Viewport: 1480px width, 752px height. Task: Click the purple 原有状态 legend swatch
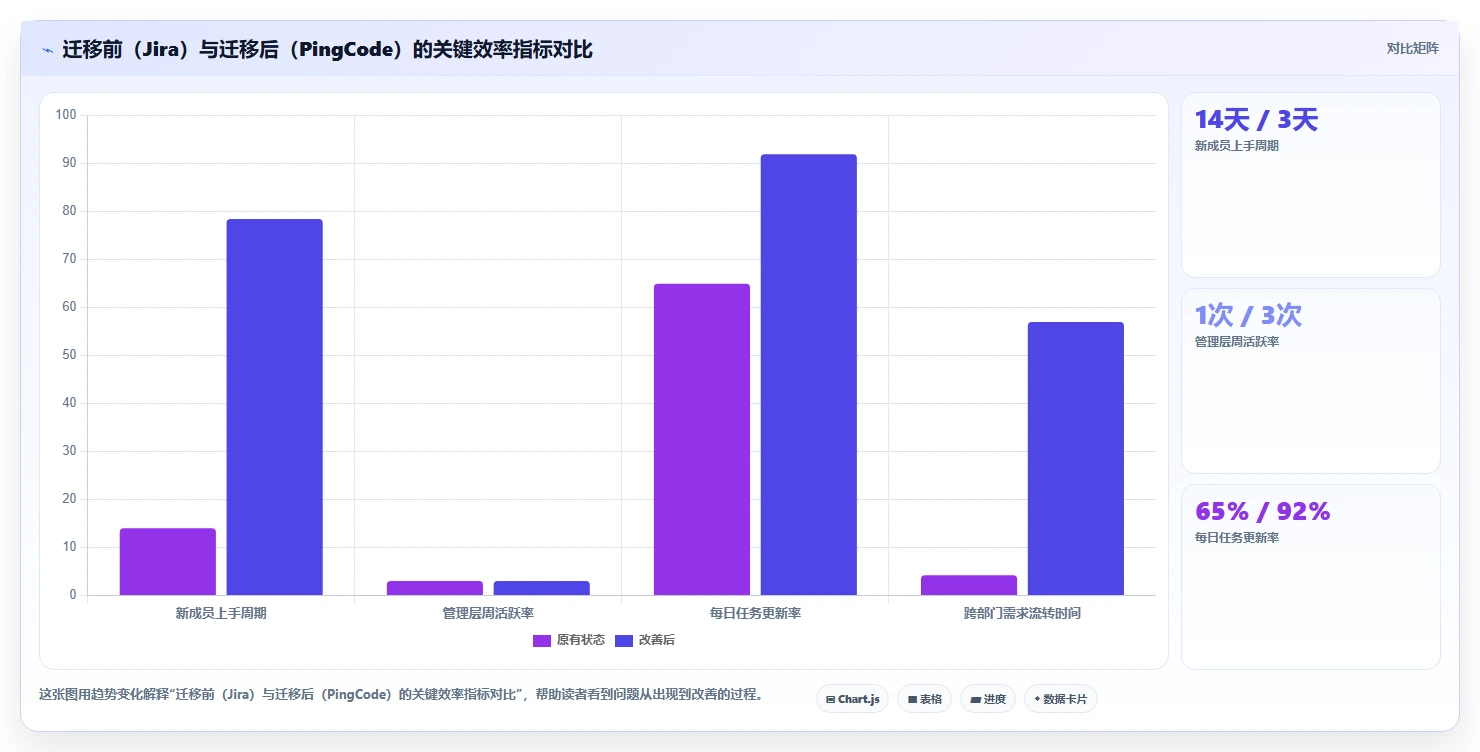tap(542, 640)
